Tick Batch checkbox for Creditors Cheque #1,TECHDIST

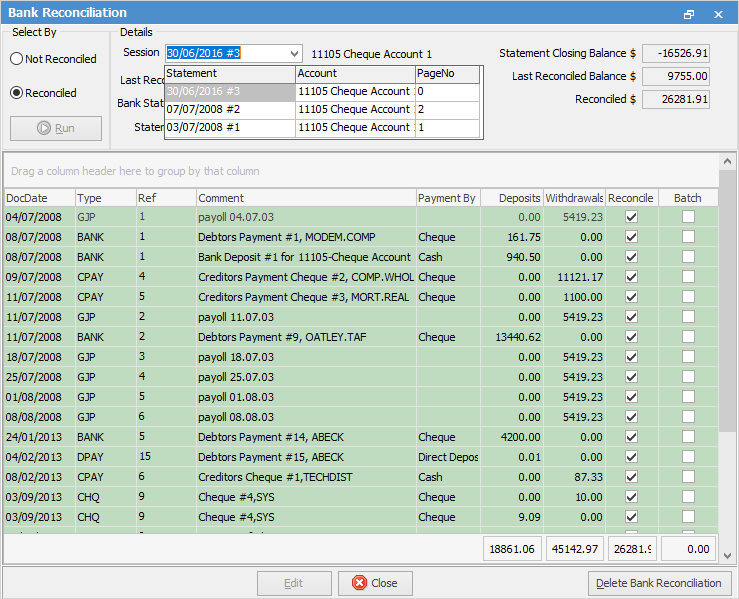point(688,477)
